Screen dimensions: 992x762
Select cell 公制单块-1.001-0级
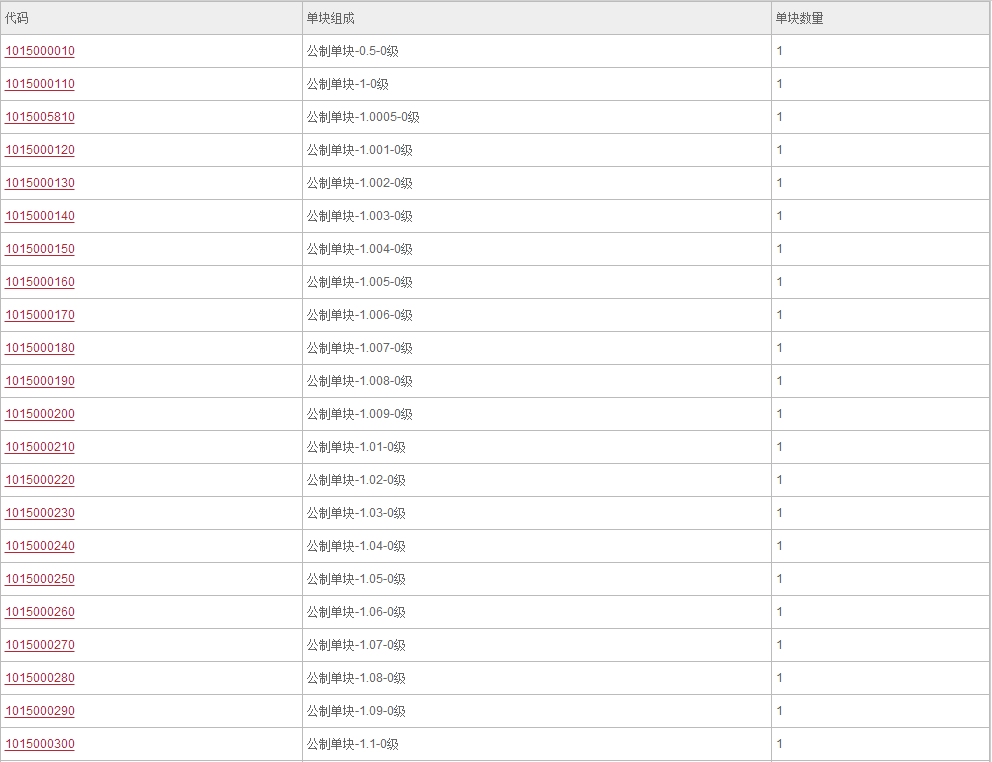536,150
